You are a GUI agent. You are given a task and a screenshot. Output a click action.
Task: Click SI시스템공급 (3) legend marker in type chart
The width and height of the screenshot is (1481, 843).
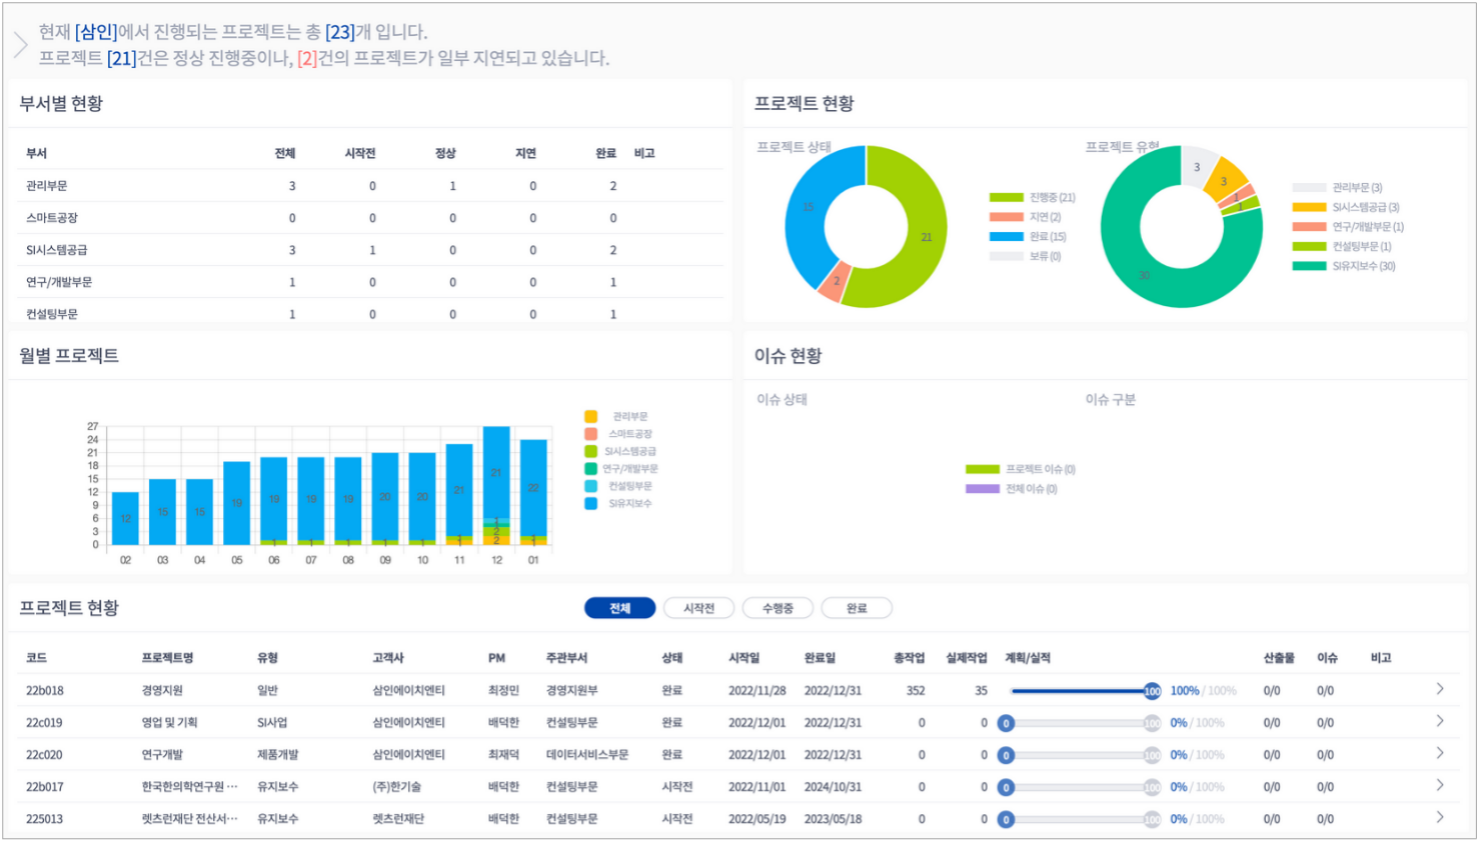[1309, 208]
